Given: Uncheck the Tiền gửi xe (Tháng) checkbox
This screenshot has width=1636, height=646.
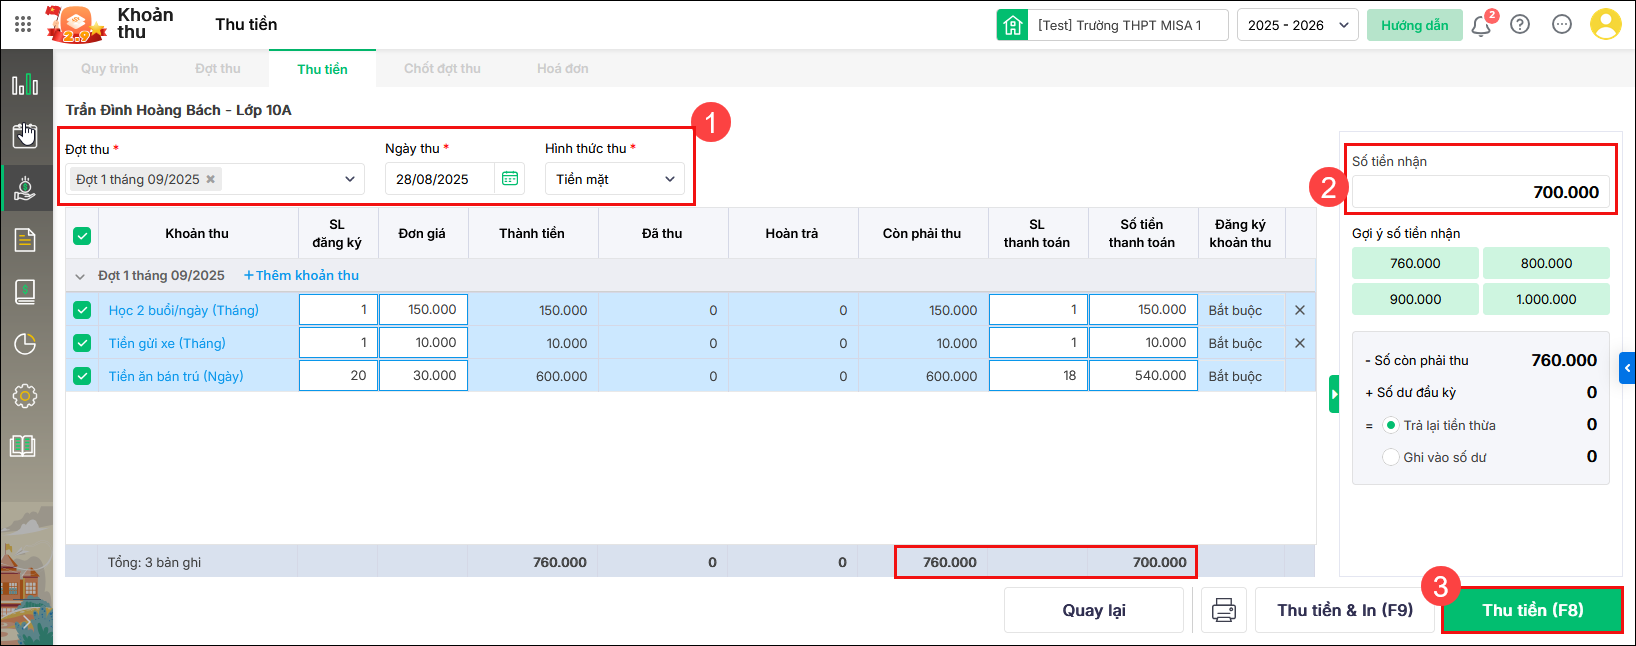Looking at the screenshot, I should pyautogui.click(x=82, y=343).
